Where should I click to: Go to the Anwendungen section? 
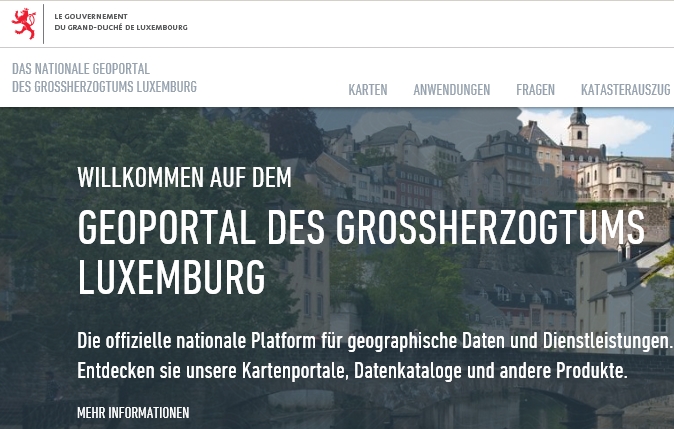pyautogui.click(x=451, y=90)
